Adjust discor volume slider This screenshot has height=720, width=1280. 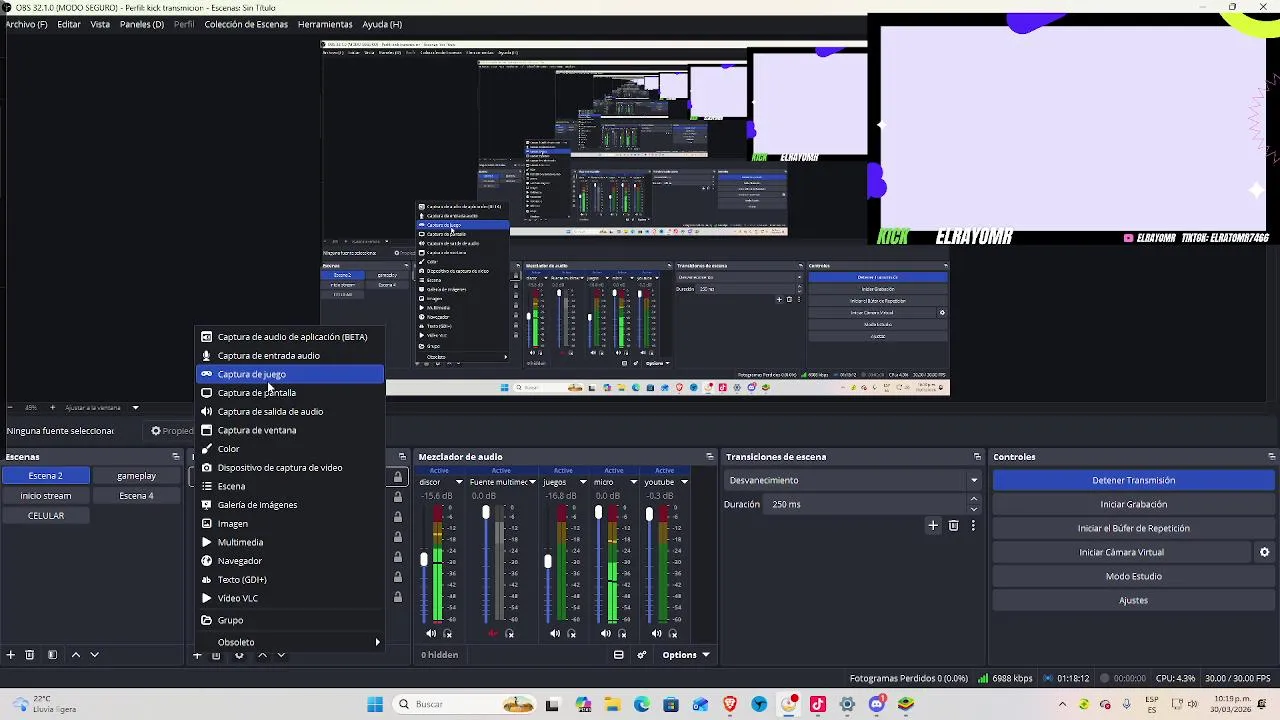point(424,560)
